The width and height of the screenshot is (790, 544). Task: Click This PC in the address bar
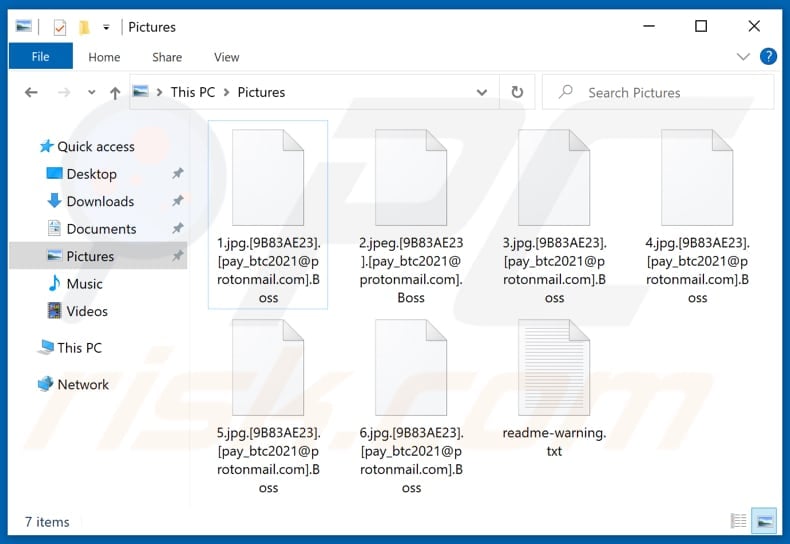coord(192,92)
